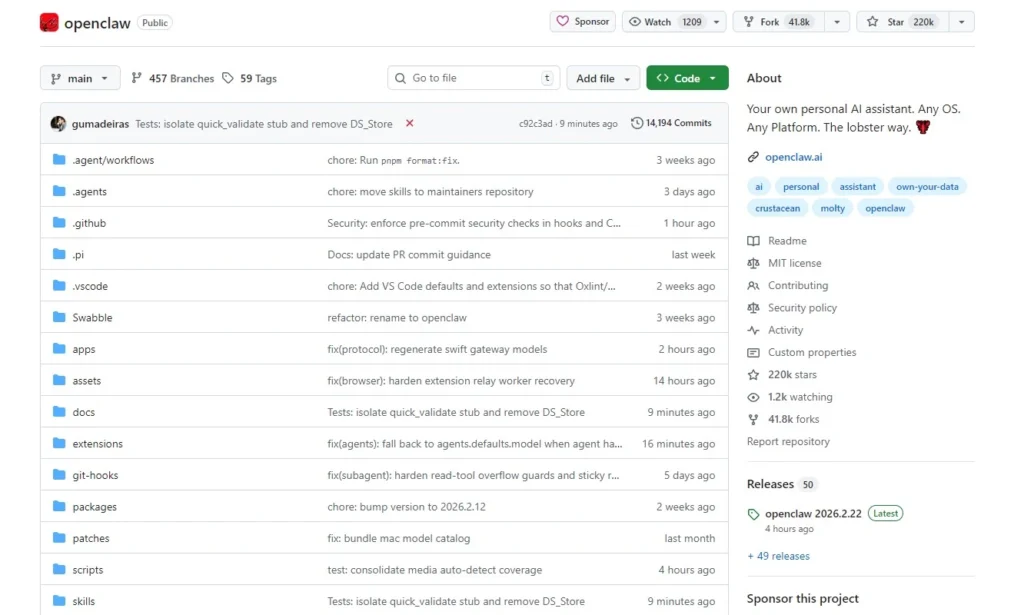The image size is (1024, 615).
Task: Open commit history via the clock icon
Action: (638, 122)
